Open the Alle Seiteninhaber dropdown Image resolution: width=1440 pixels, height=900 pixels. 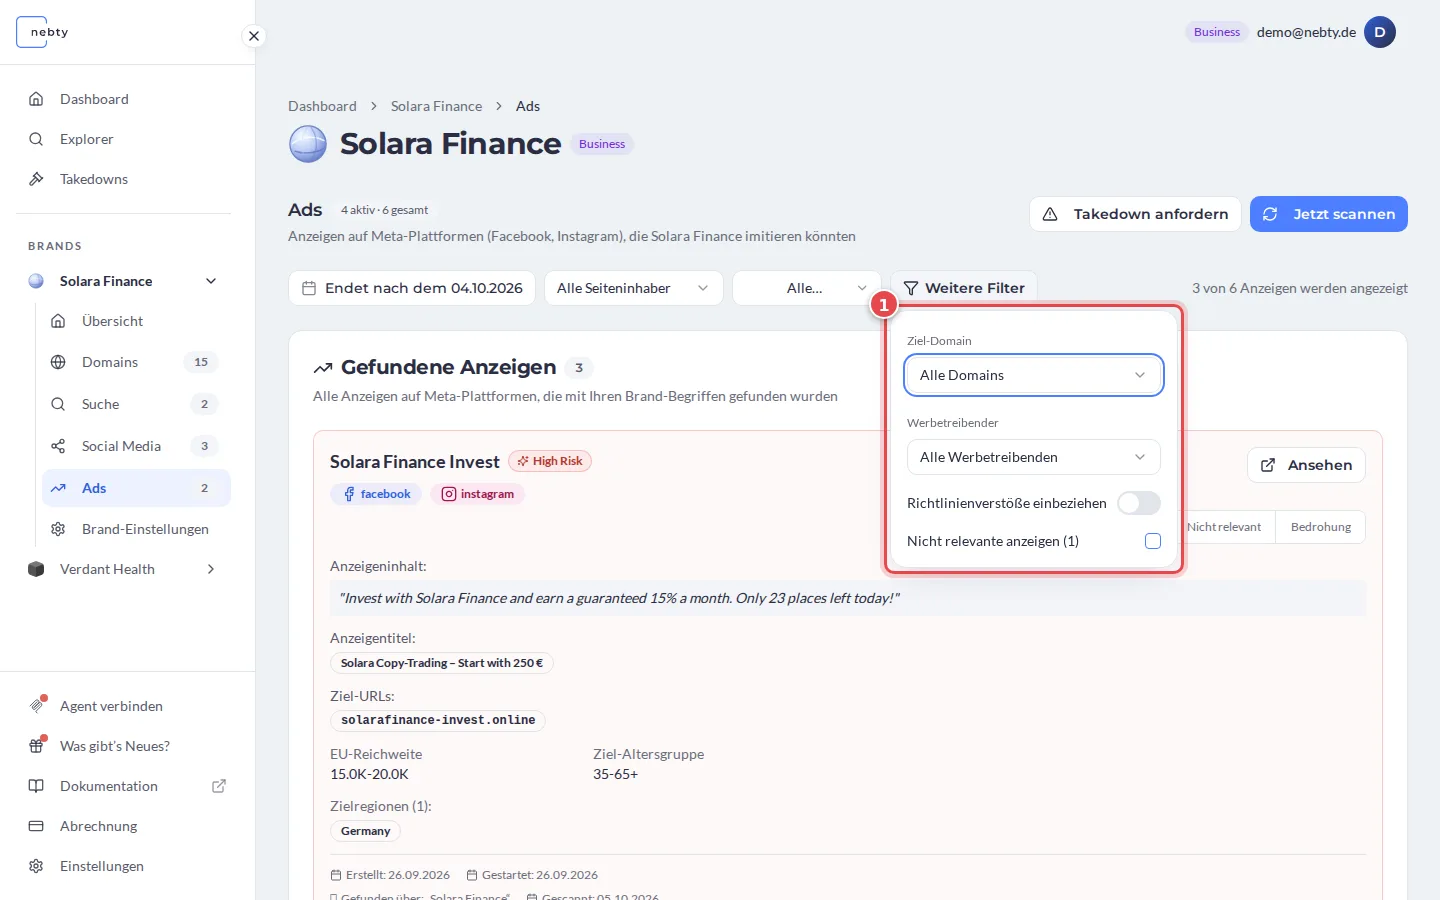pyautogui.click(x=634, y=288)
